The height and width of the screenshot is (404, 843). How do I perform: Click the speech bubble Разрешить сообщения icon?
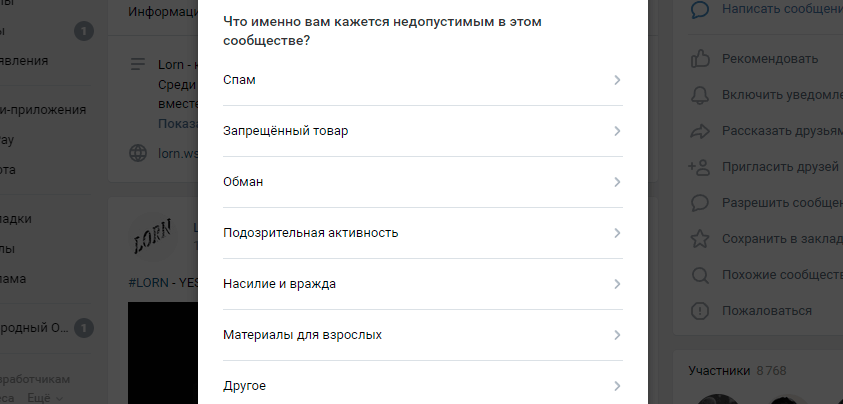tap(700, 203)
